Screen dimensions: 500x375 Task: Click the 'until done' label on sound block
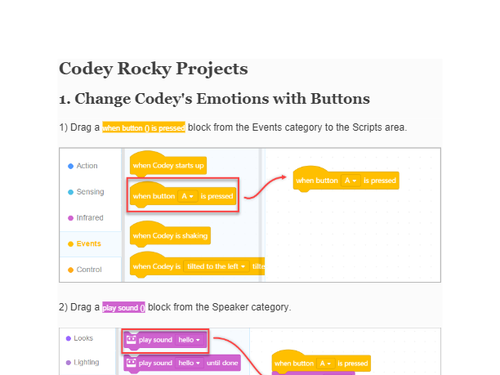click(x=222, y=363)
